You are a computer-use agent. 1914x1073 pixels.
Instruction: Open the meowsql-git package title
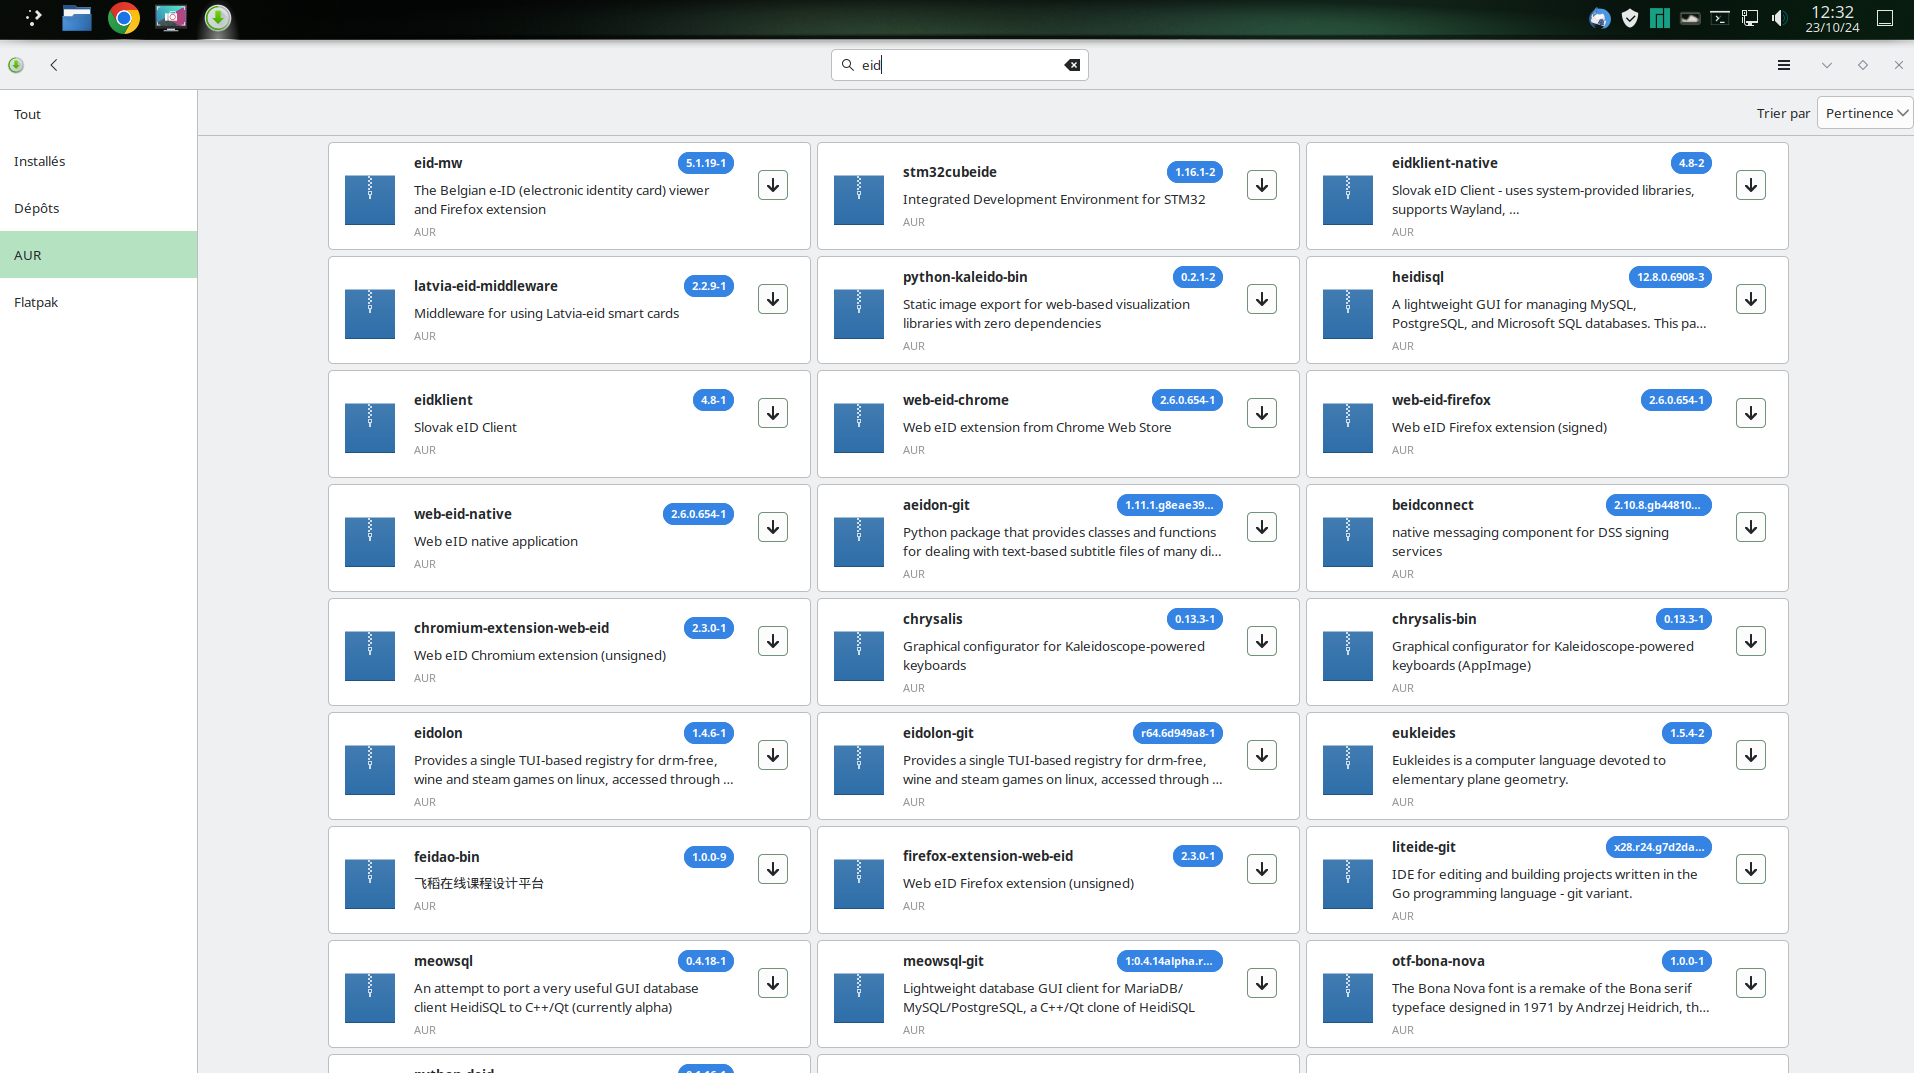pos(943,961)
